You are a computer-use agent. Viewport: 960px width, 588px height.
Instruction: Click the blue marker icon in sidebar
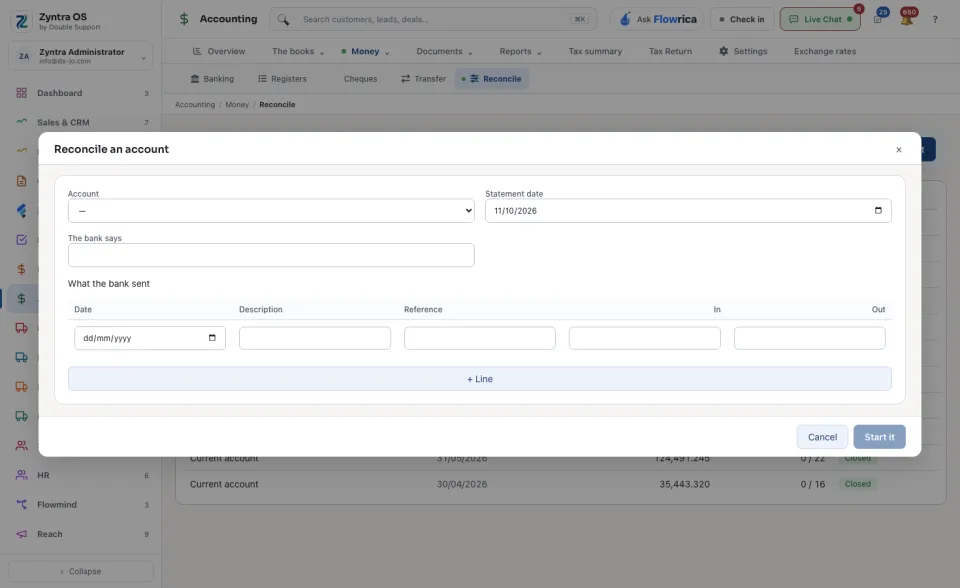coord(21,210)
